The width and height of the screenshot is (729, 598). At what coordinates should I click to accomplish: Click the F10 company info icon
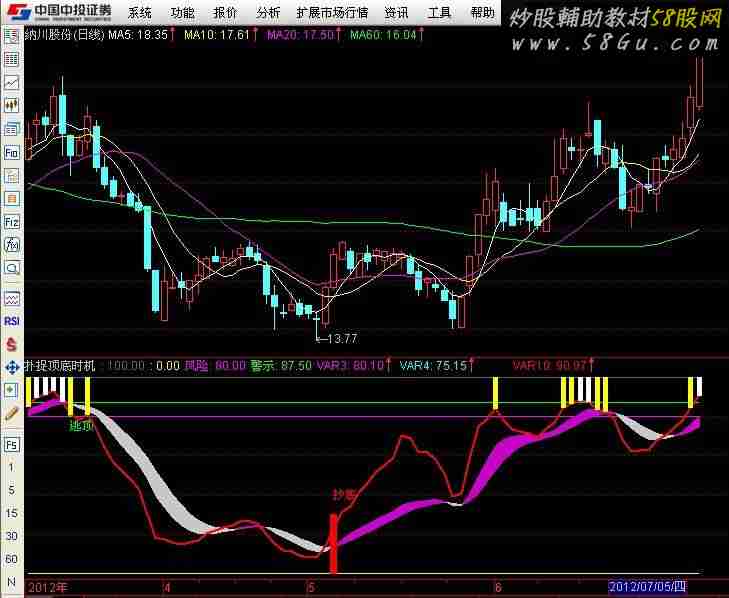click(x=12, y=152)
